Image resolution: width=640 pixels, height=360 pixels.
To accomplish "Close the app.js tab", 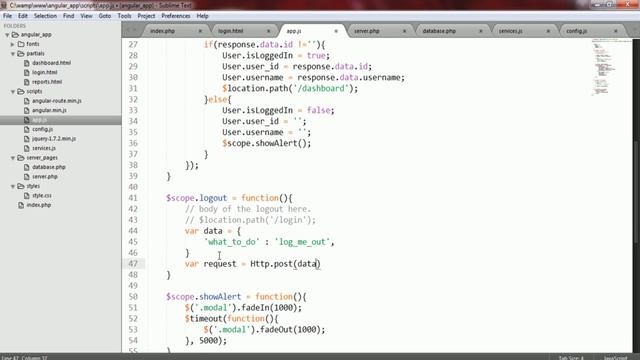I will pos(336,31).
